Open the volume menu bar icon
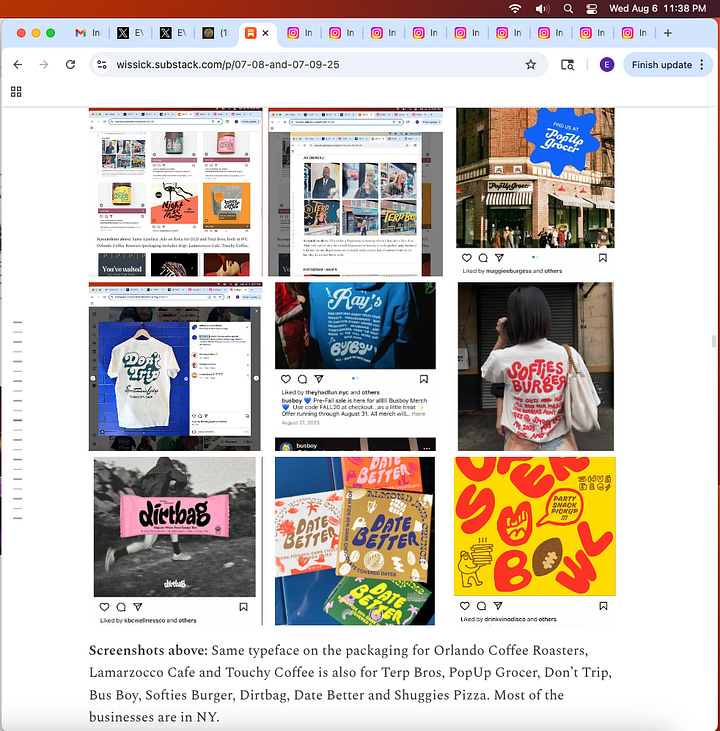 click(542, 8)
